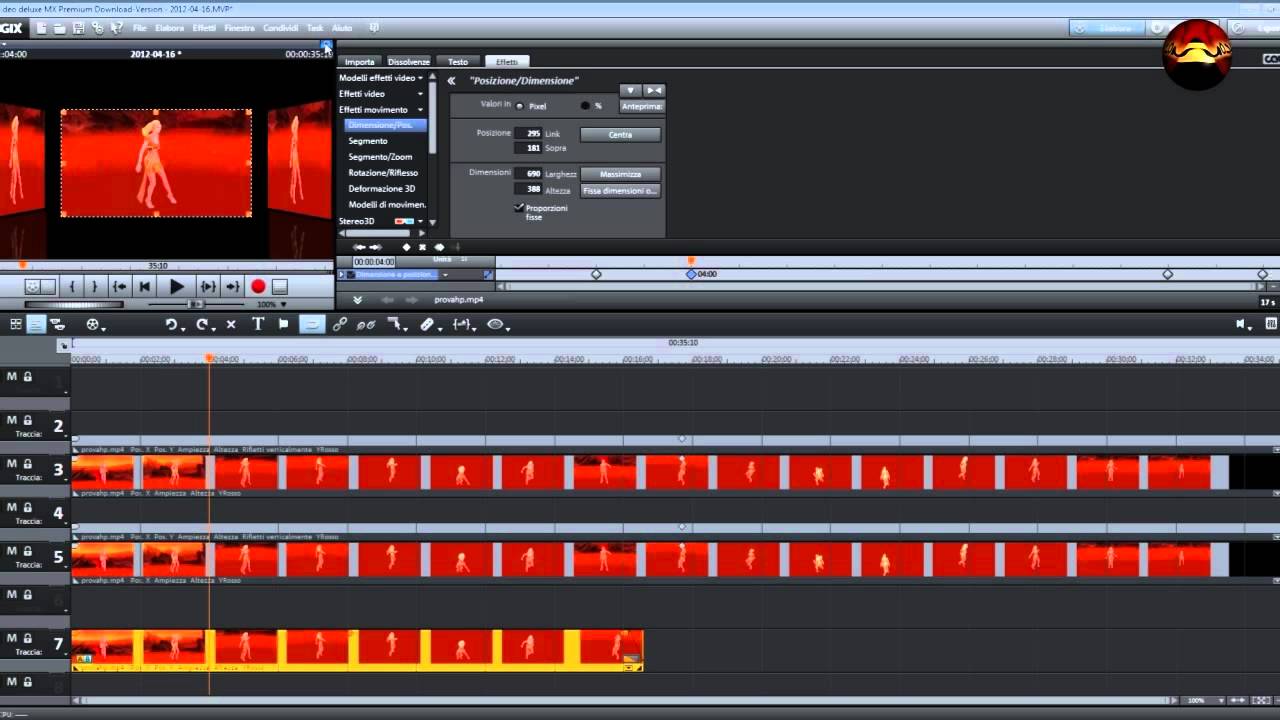Expand the double-chevron below keyframe track
This screenshot has width=1280, height=720.
pos(357,299)
